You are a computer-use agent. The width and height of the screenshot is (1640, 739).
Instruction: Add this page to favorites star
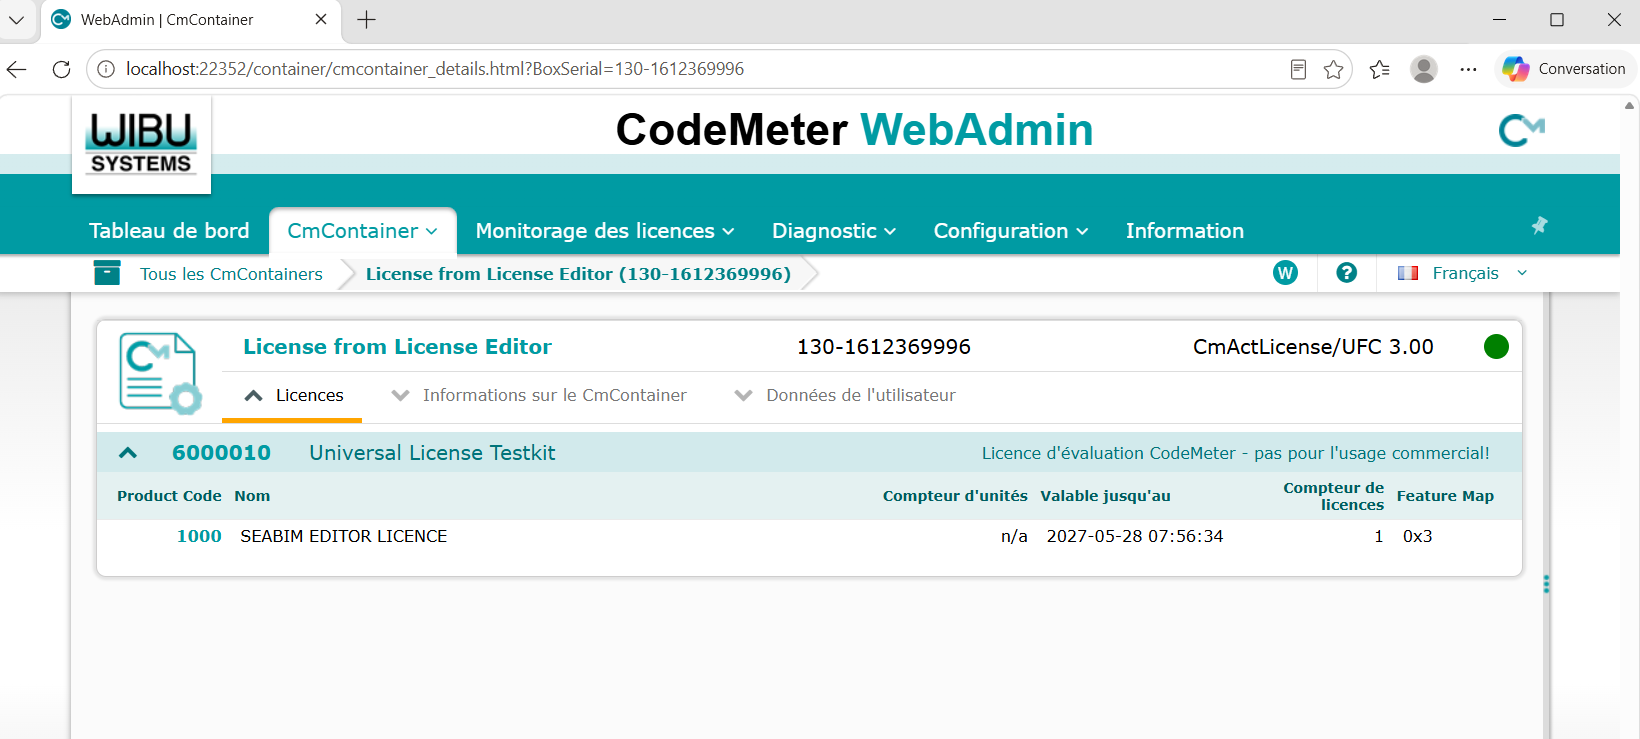pyautogui.click(x=1333, y=69)
